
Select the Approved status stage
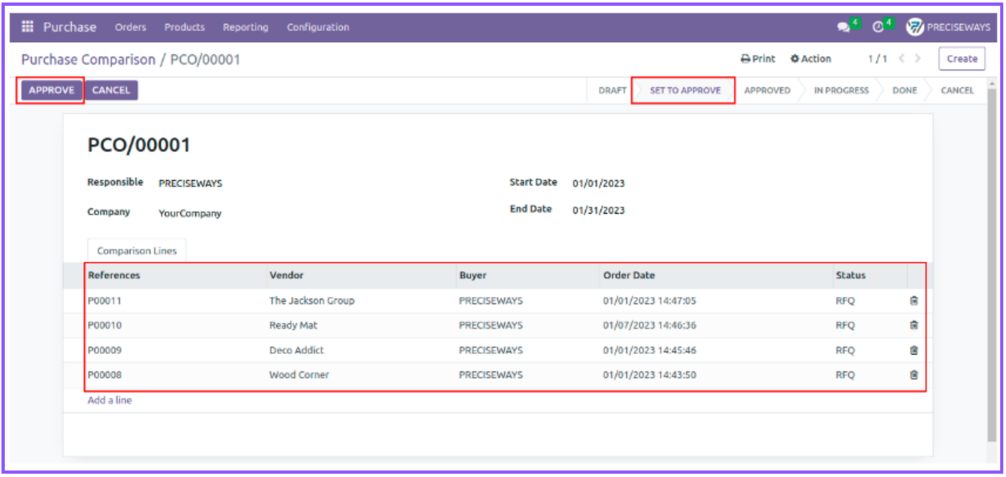[x=767, y=90]
